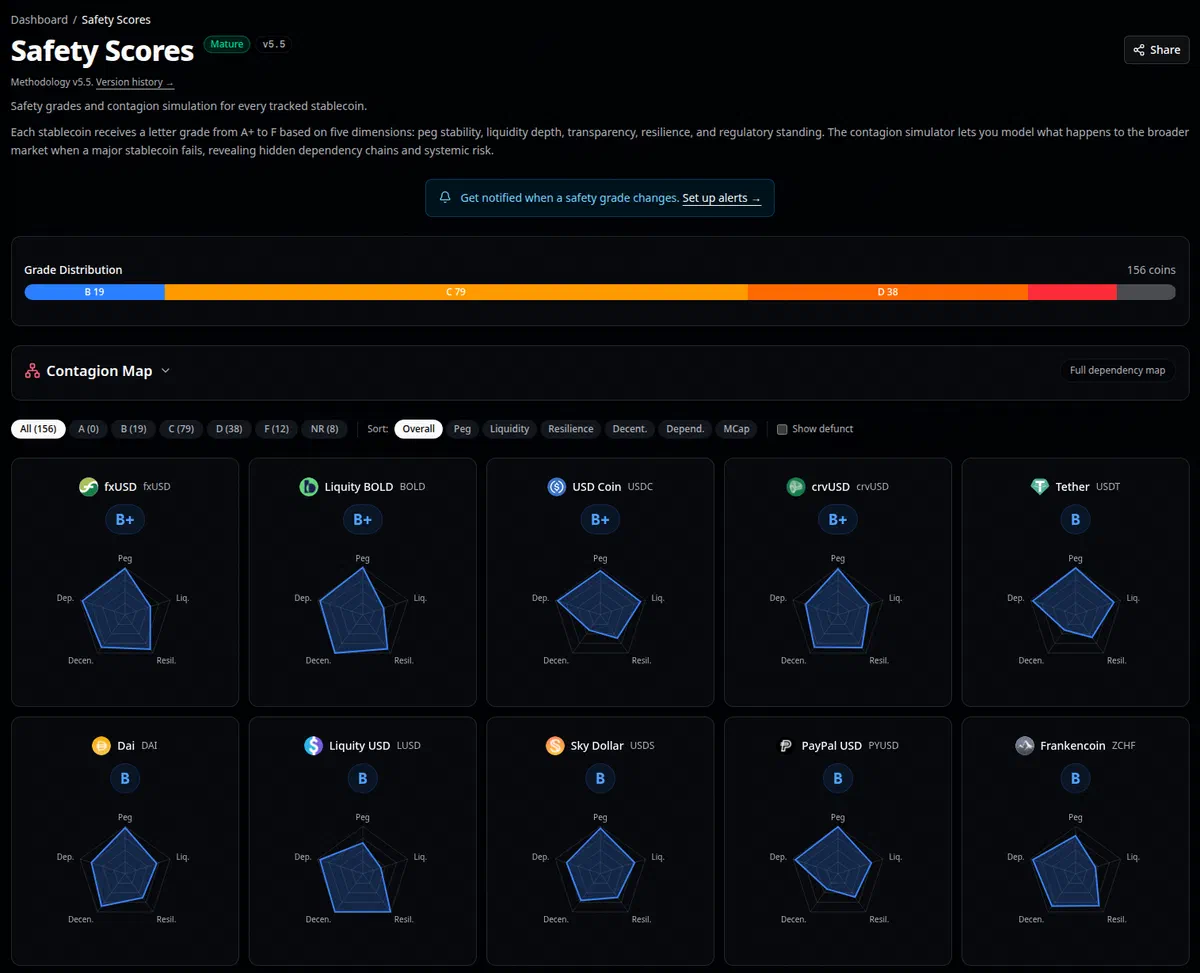Viewport: 1200px width, 973px height.
Task: Open the Tether radar chart
Action: point(1076,612)
